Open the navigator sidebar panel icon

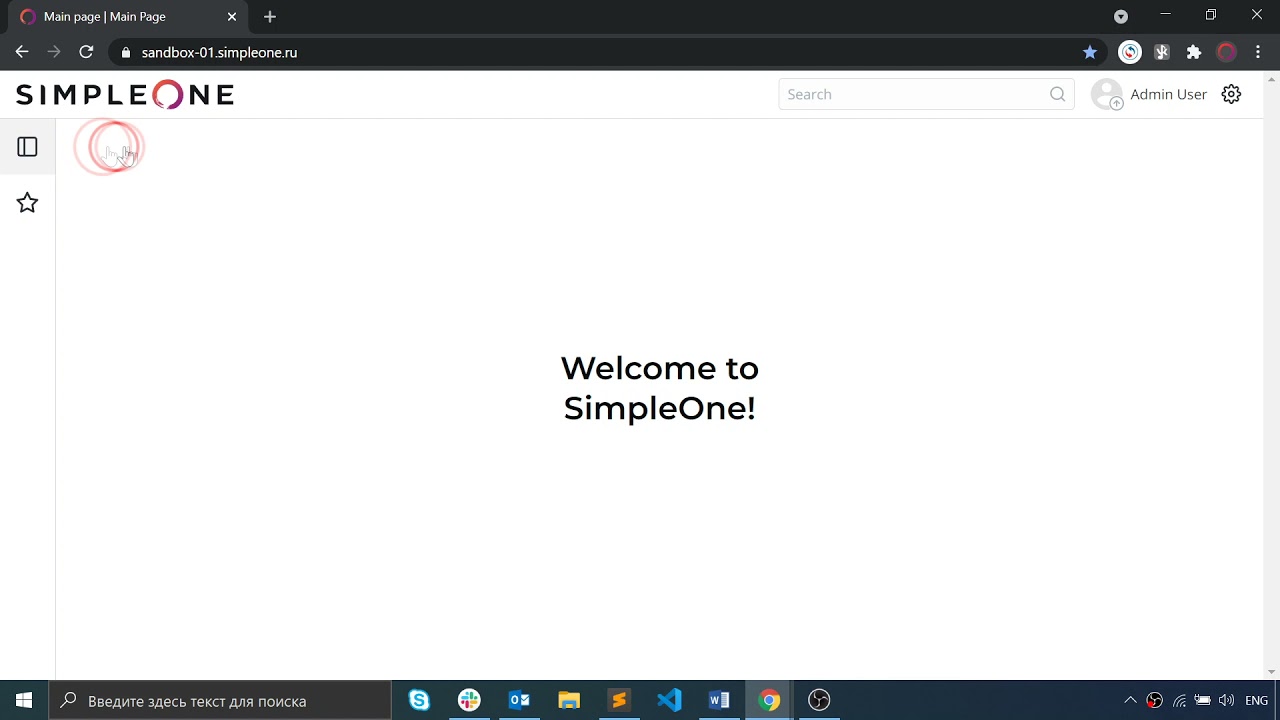[27, 147]
